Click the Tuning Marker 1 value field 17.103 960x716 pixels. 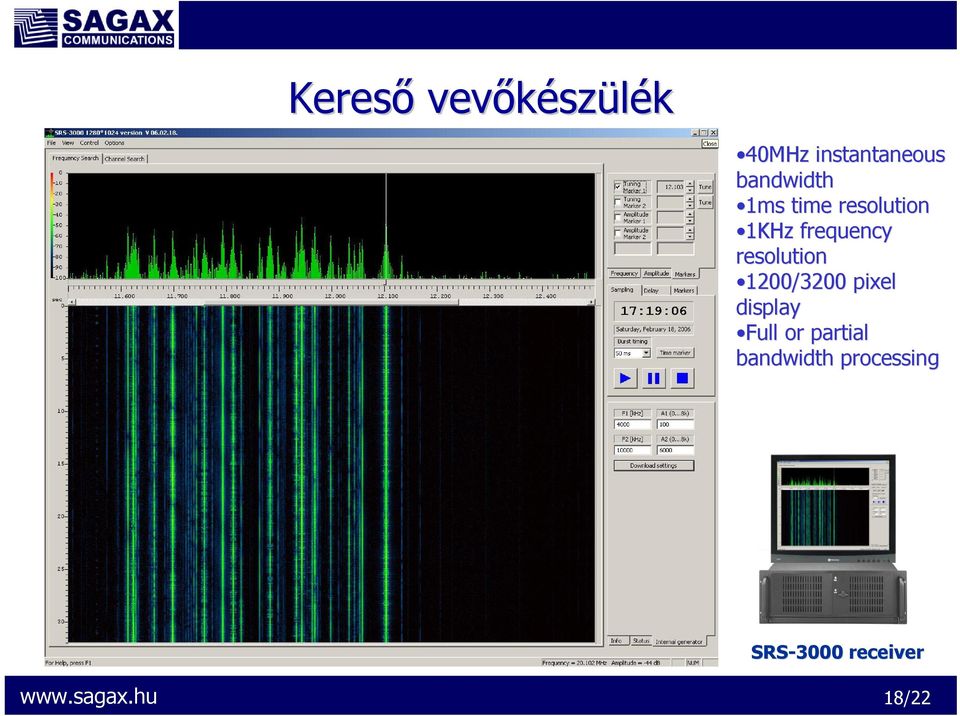point(671,187)
